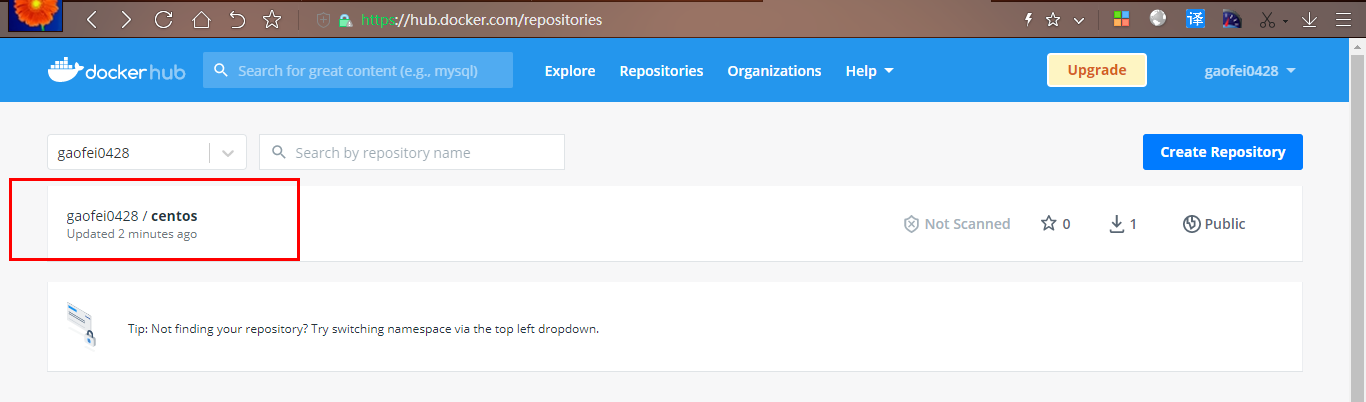This screenshot has width=1366, height=402.
Task: Focus the 'Search for great content' field
Action: pyautogui.click(x=358, y=71)
